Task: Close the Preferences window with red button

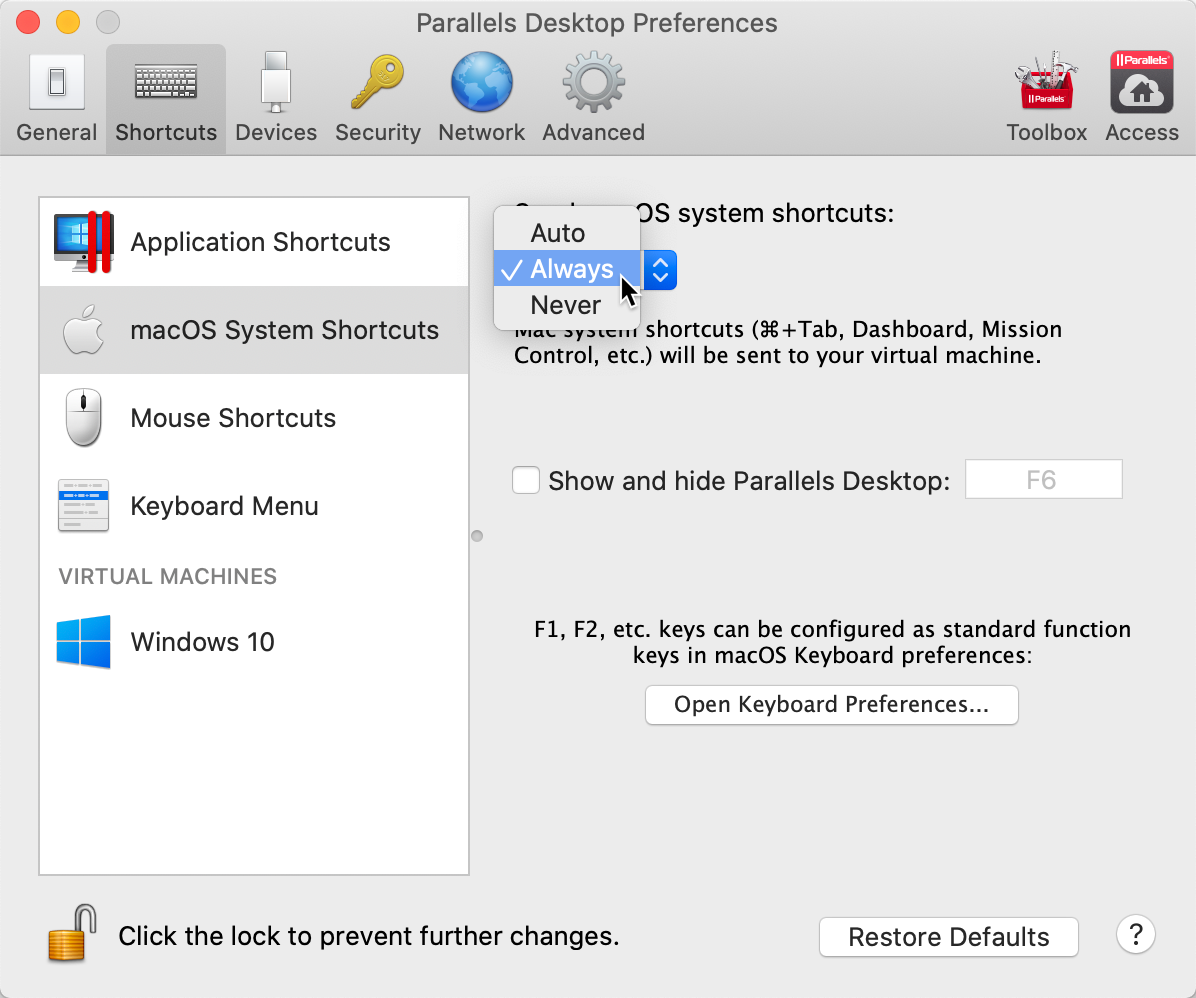Action: click(x=28, y=22)
